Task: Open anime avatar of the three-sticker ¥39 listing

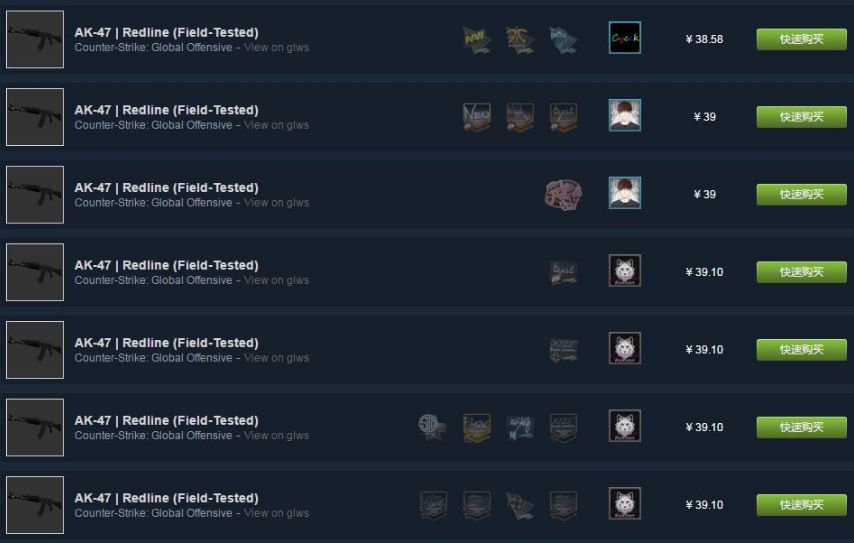Action: pos(625,115)
